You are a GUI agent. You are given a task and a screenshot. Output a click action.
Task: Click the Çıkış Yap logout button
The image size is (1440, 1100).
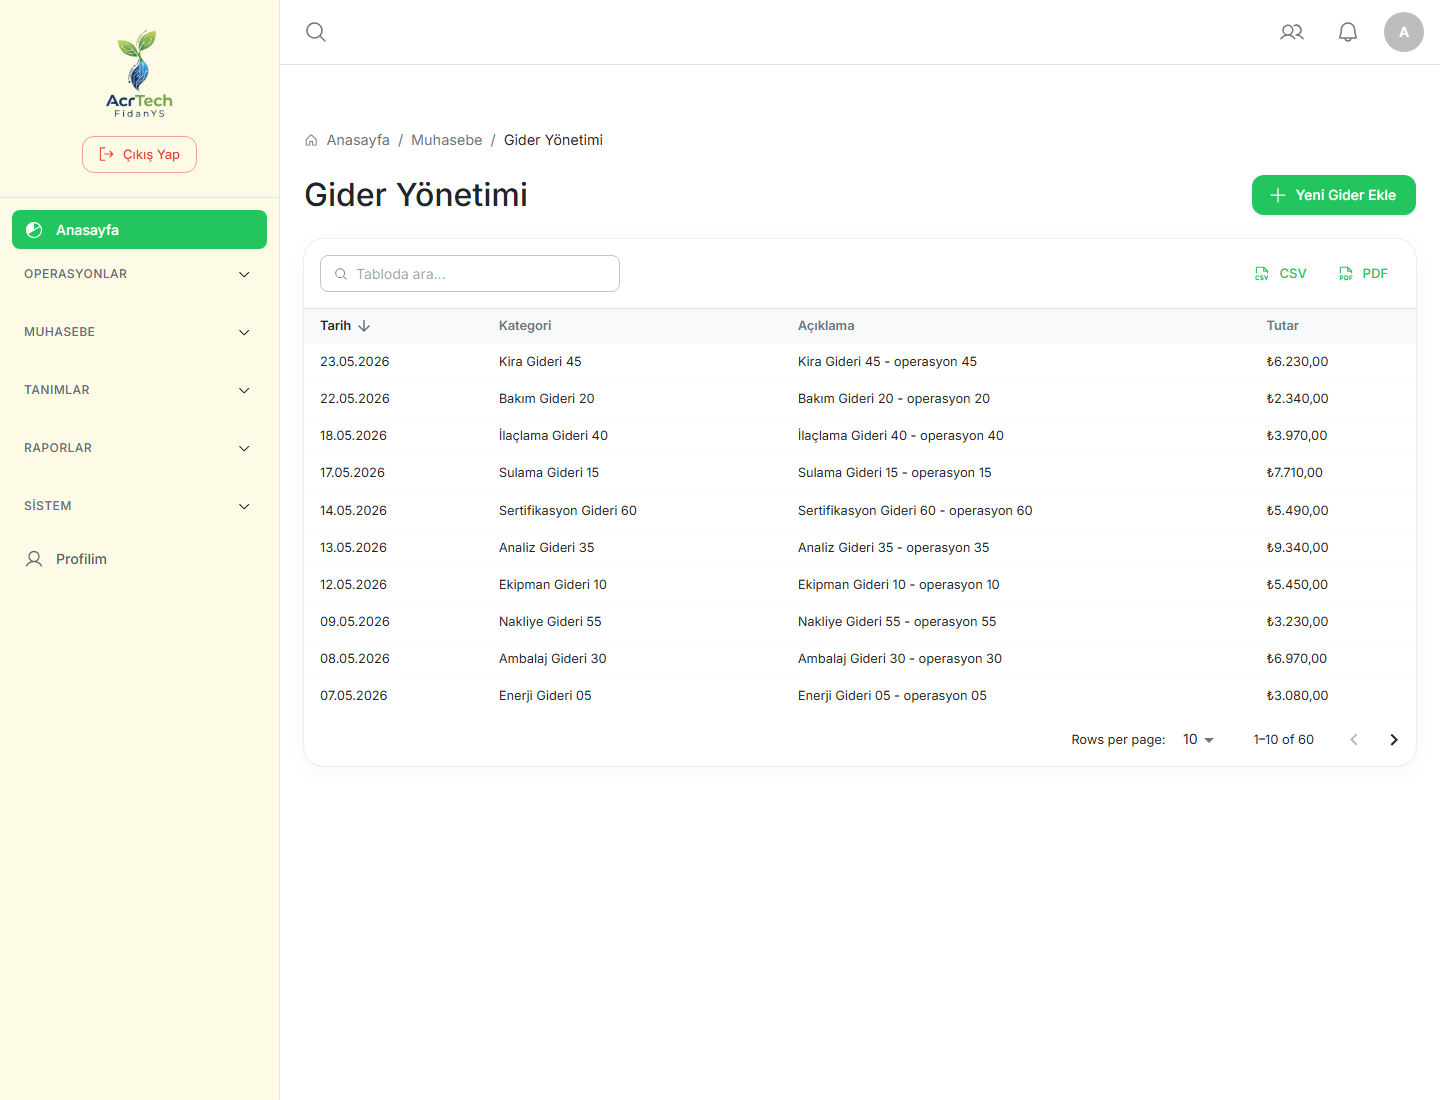click(x=139, y=154)
